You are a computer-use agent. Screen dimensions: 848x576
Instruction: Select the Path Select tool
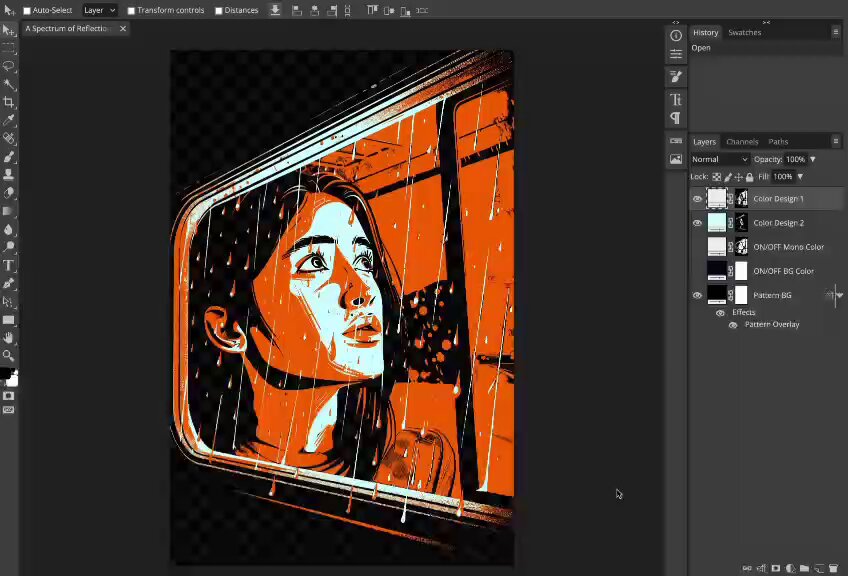(x=9, y=302)
